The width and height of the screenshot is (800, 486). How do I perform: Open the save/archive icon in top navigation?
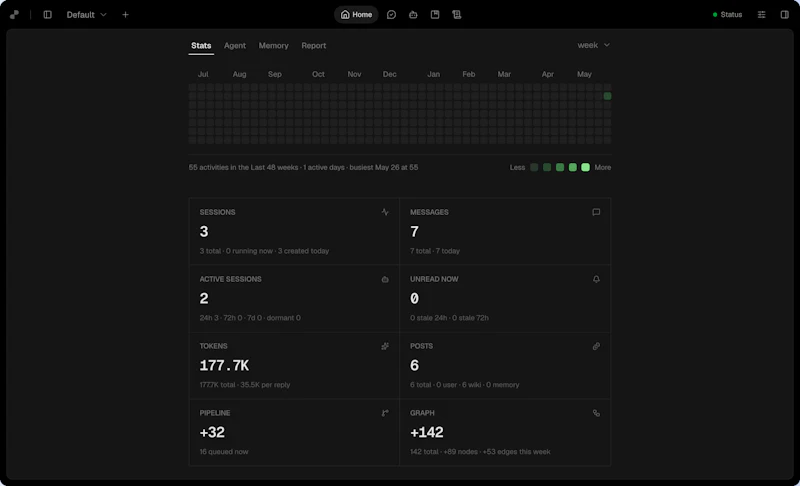click(x=435, y=15)
